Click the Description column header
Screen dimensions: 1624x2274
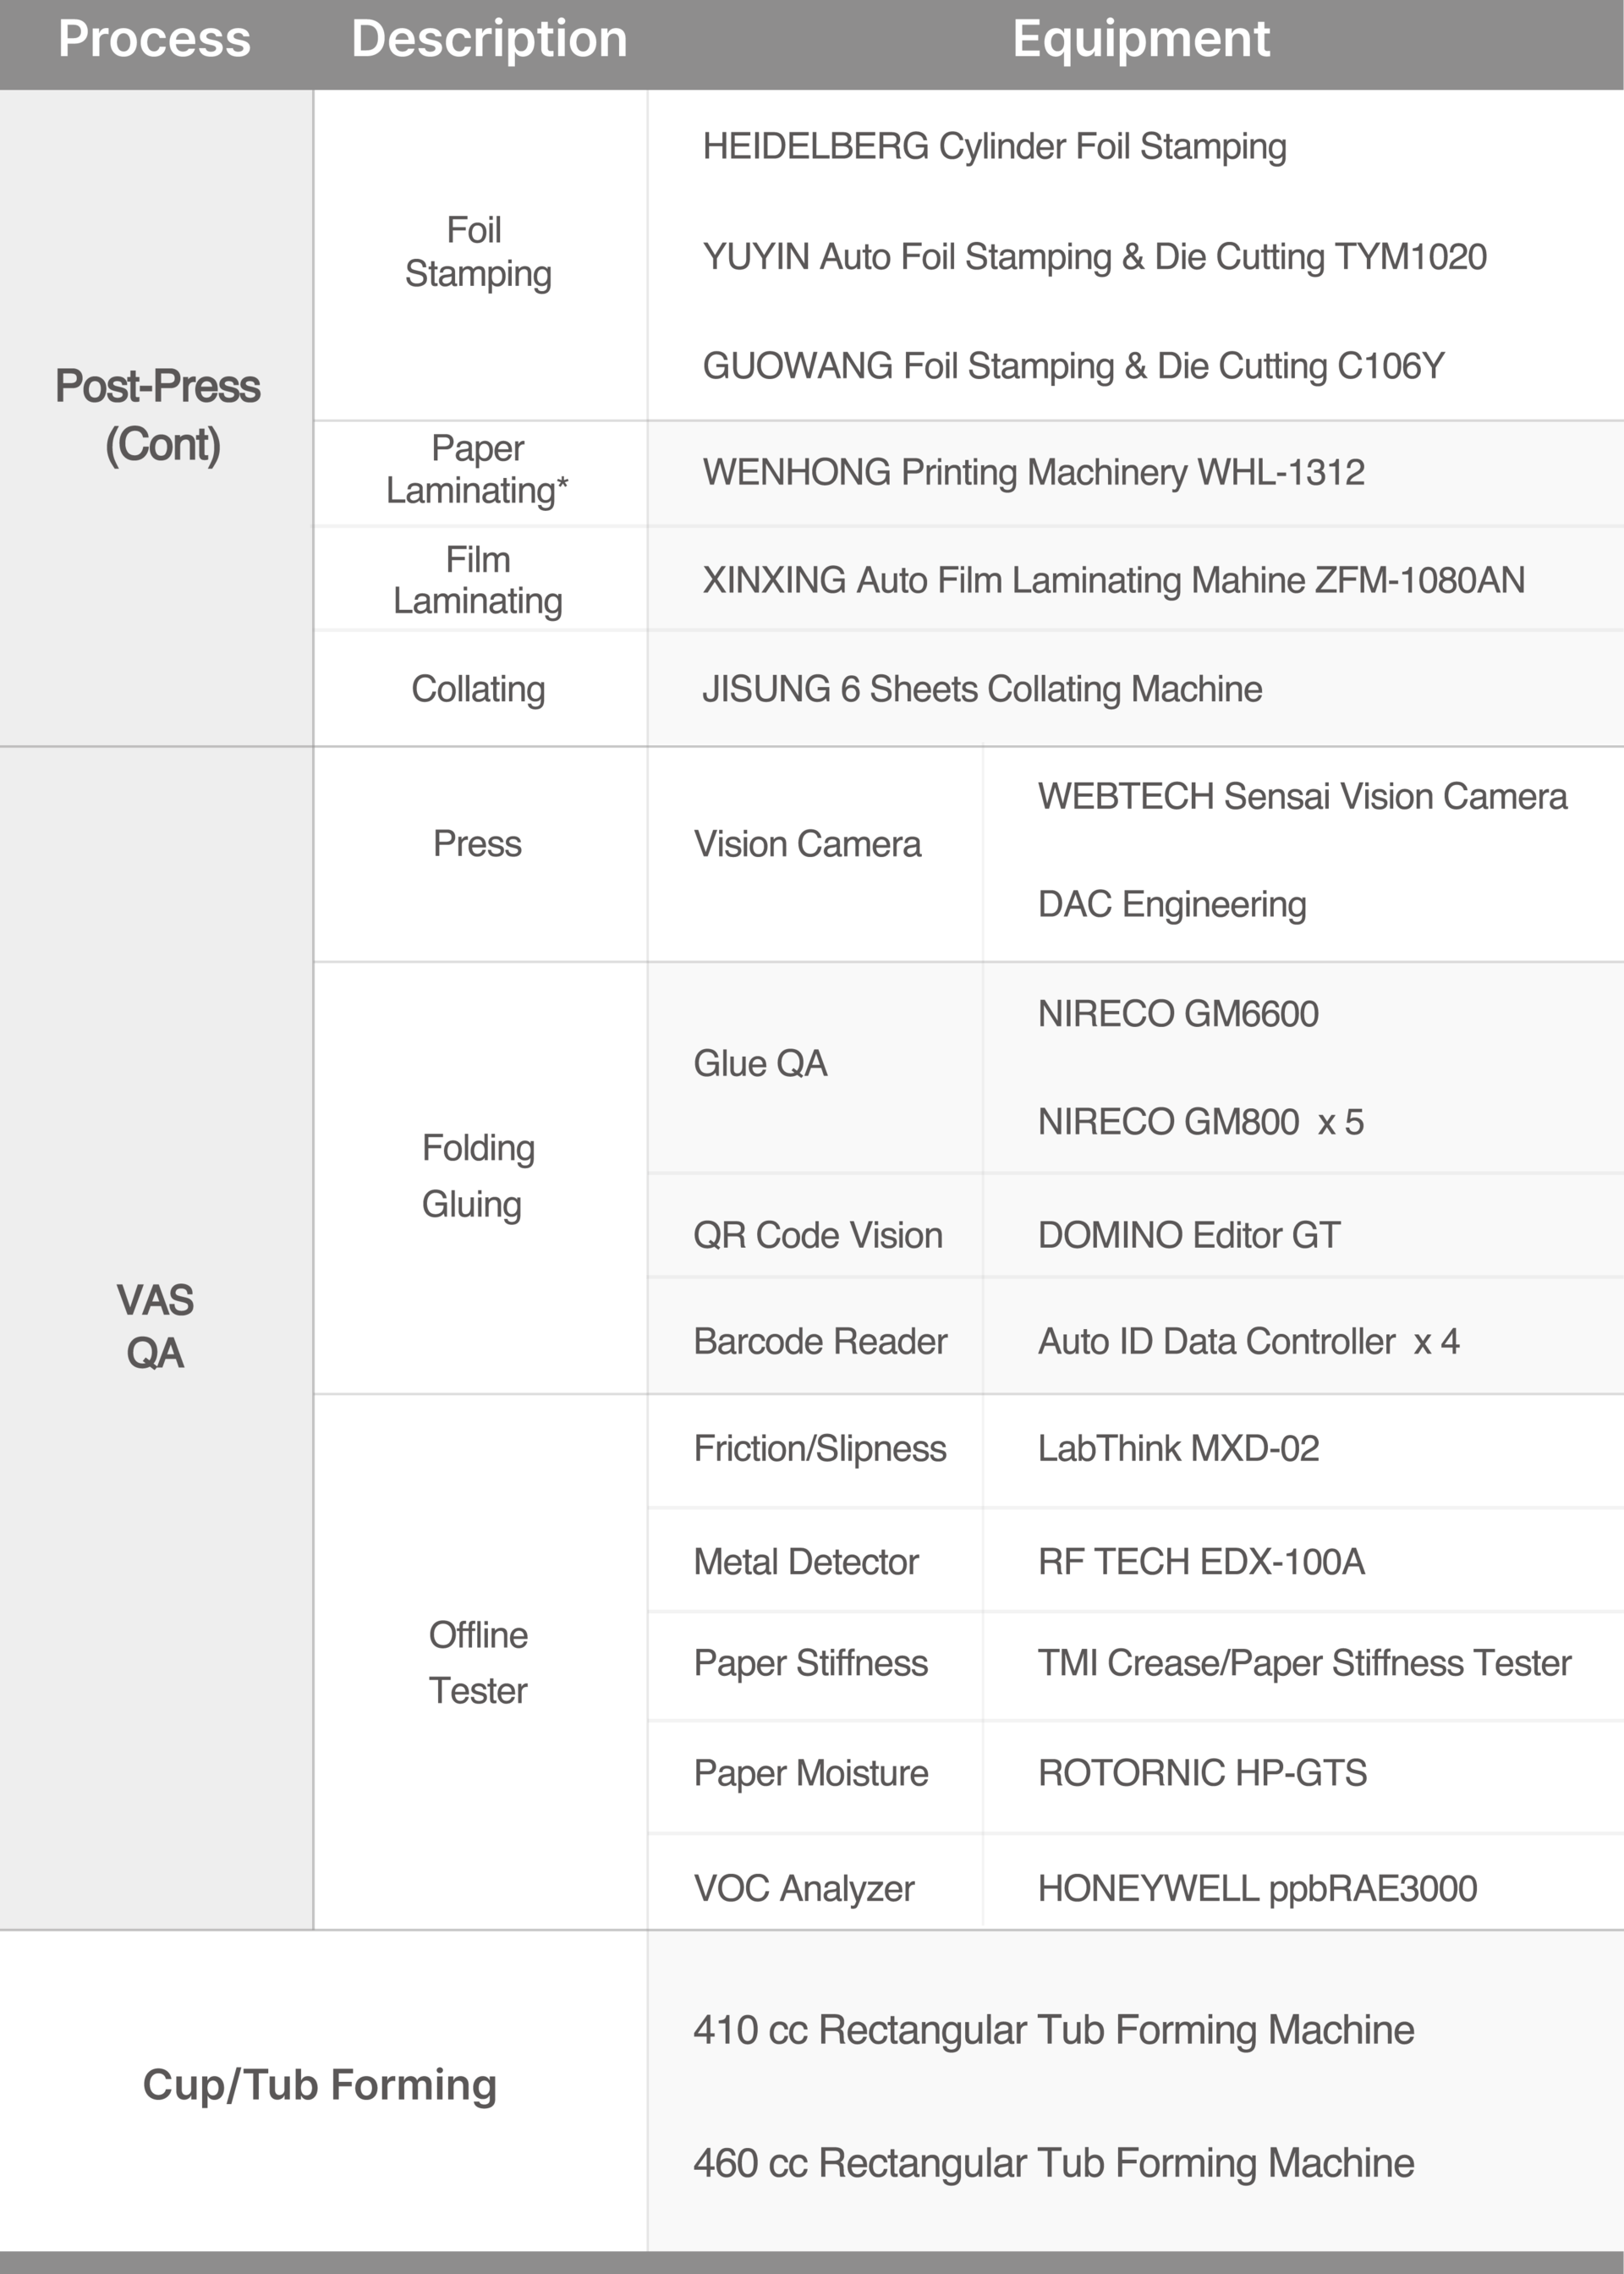click(489, 40)
